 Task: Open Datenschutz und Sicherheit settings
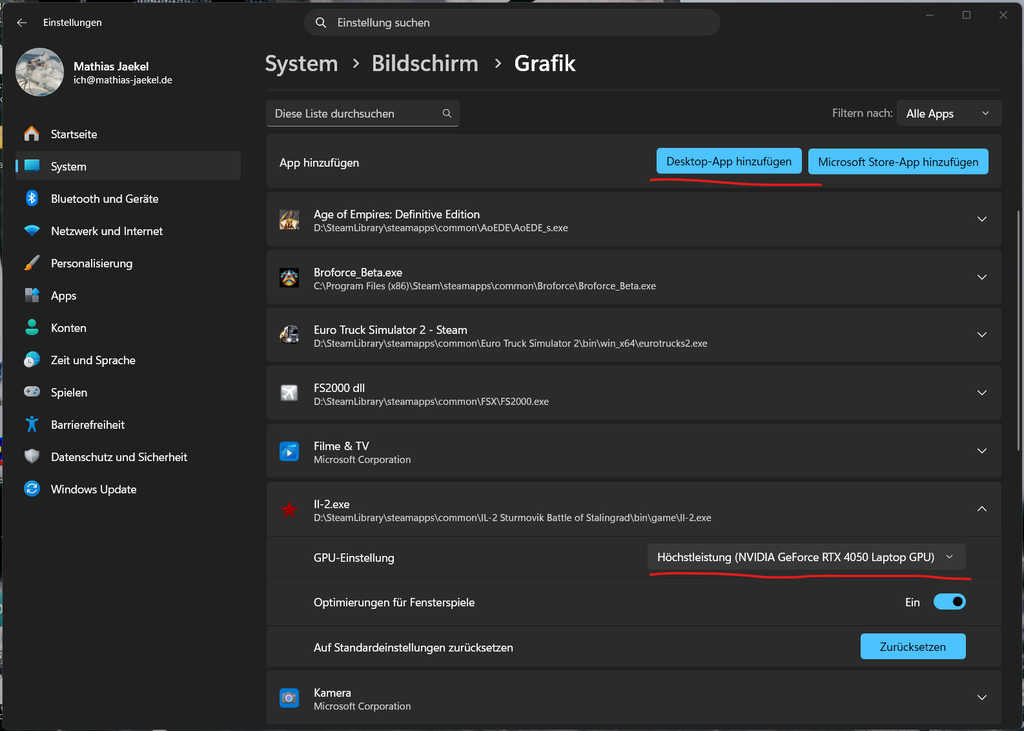click(128, 457)
